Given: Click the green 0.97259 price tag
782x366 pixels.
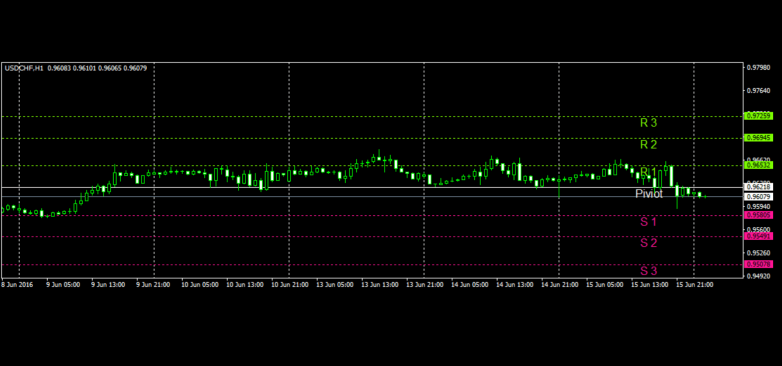Looking at the screenshot, I should (x=759, y=116).
